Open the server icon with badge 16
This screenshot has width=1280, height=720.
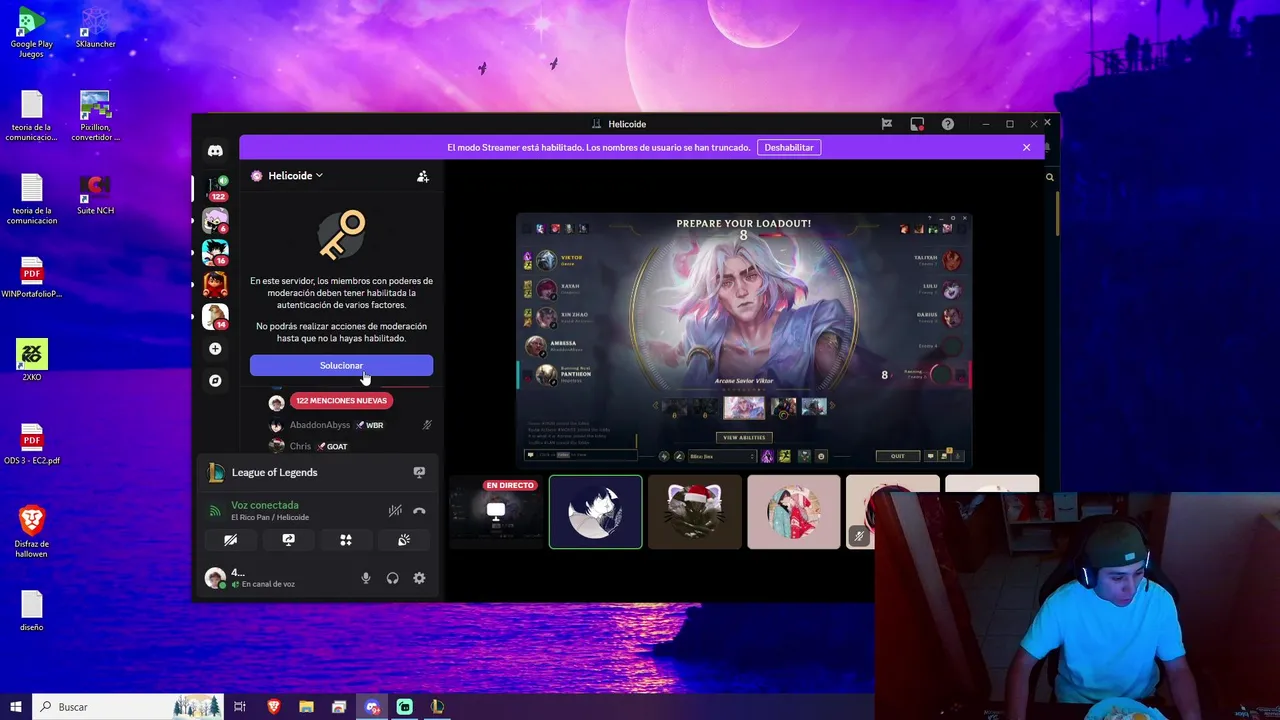215,252
